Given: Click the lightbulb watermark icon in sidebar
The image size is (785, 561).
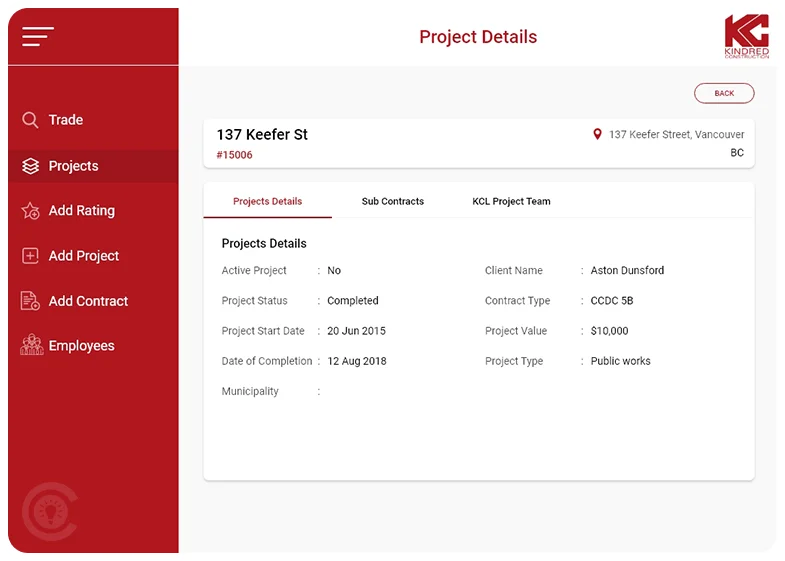Looking at the screenshot, I should (x=46, y=509).
